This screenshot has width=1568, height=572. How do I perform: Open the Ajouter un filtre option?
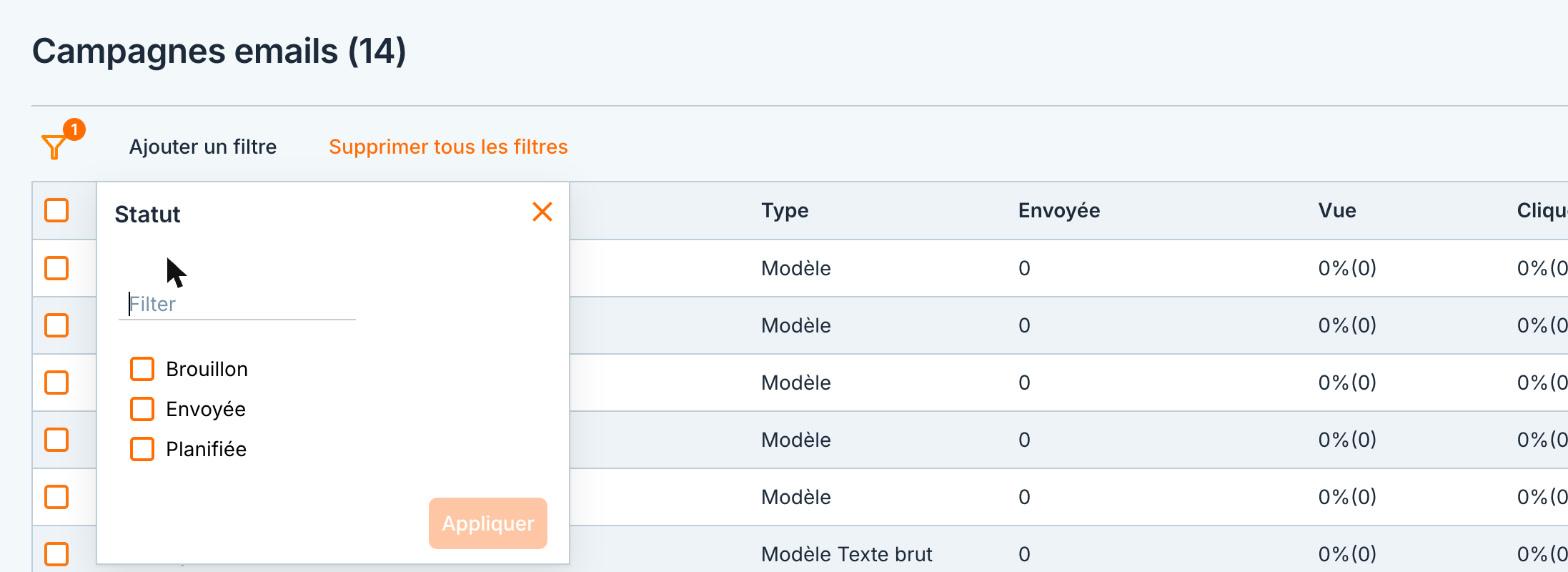(x=203, y=147)
